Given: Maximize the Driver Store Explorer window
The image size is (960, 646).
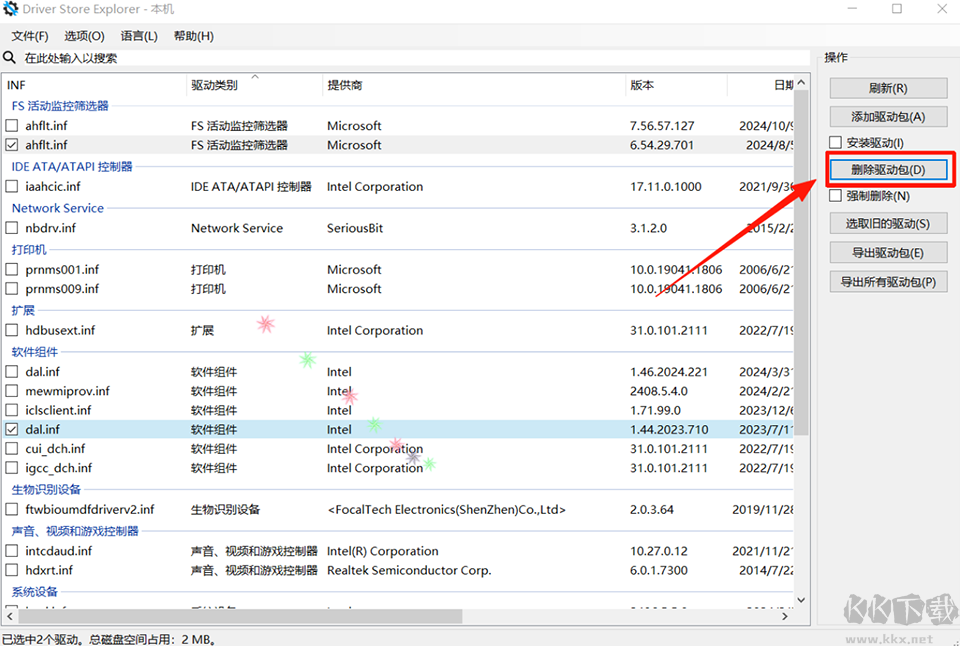Looking at the screenshot, I should (x=897, y=9).
